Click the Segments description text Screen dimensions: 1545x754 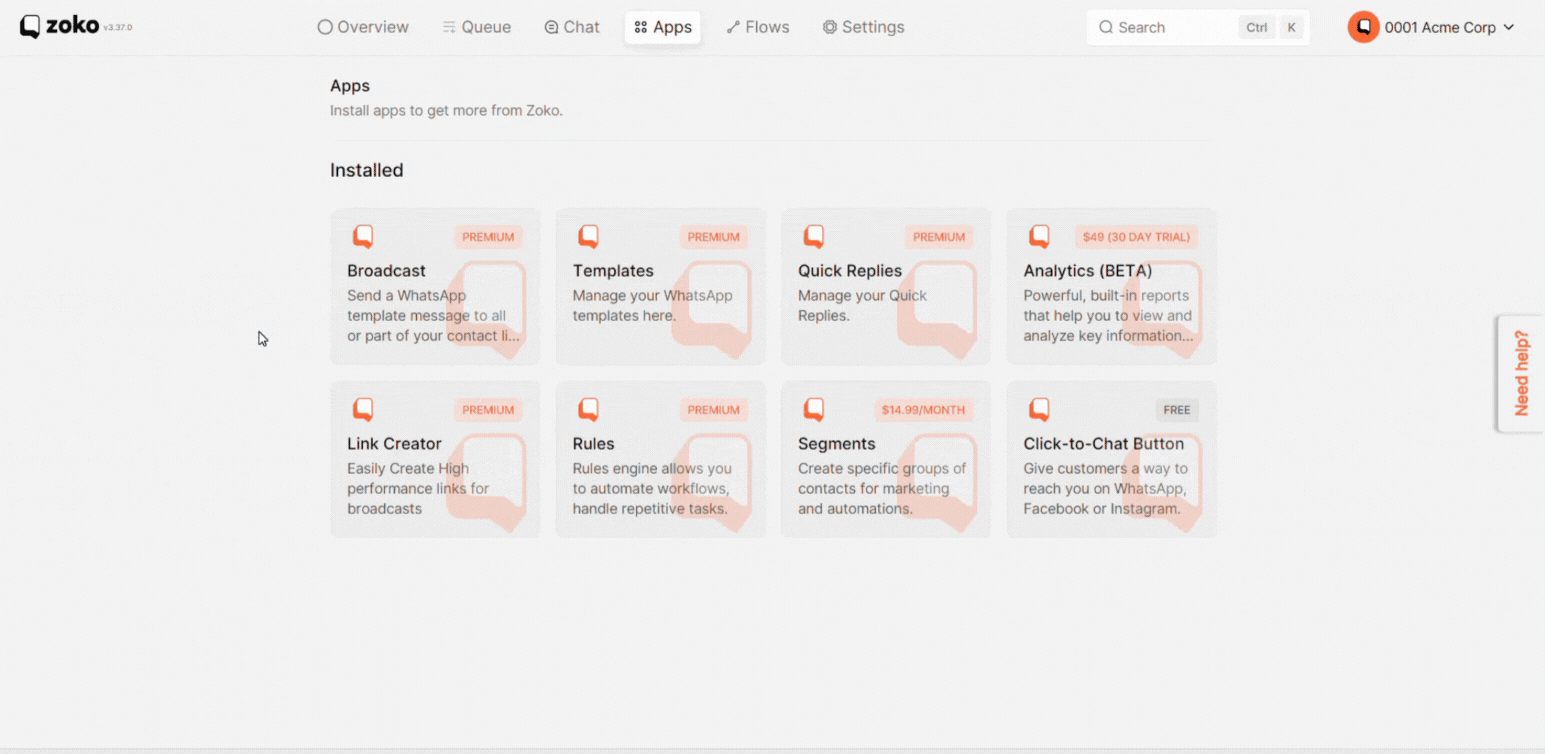[x=882, y=488]
